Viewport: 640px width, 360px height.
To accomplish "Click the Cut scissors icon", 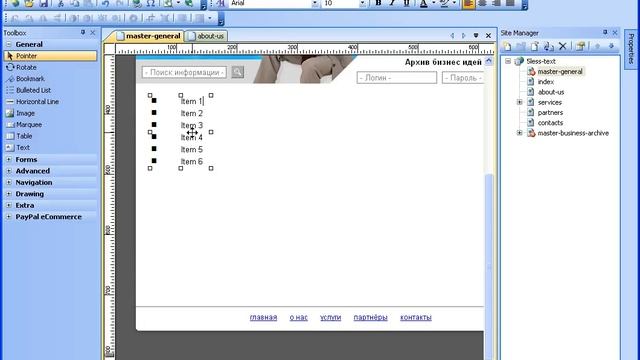I will (60, 3).
